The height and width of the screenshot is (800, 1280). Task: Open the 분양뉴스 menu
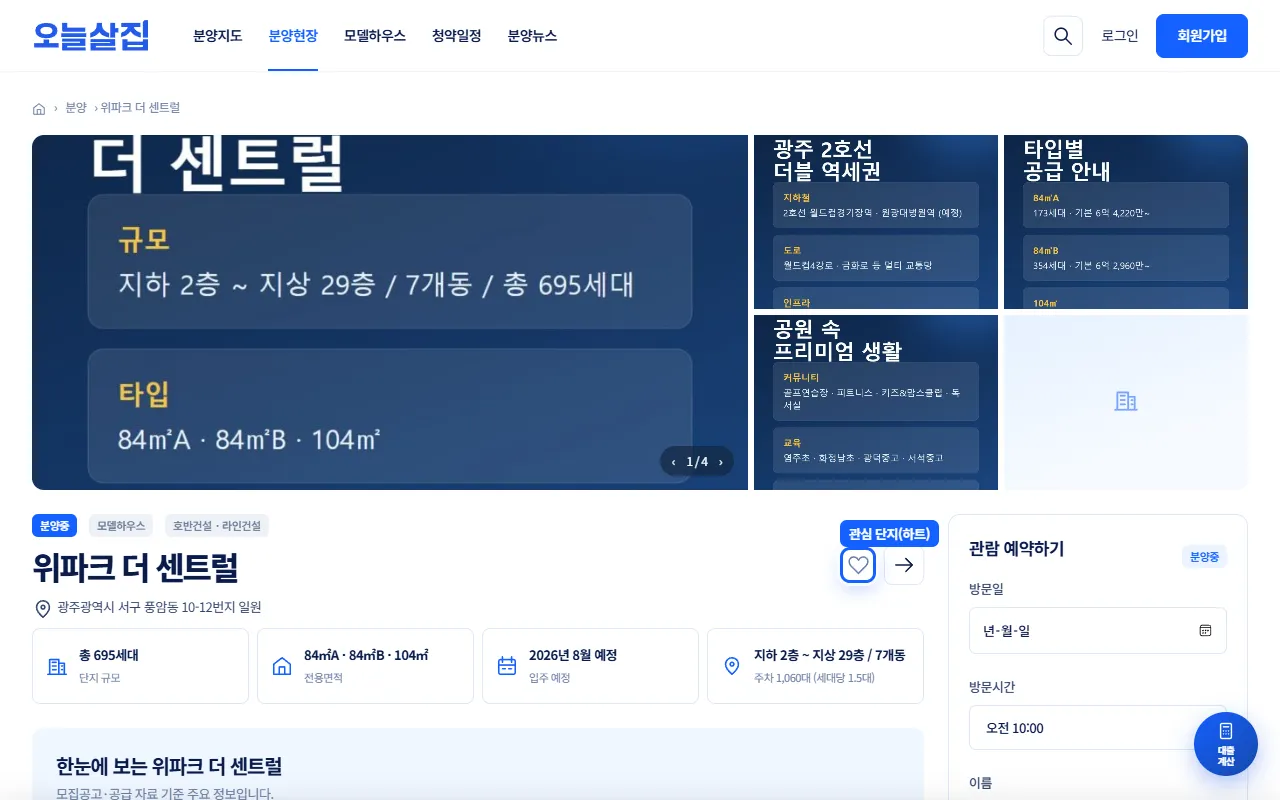[532, 36]
